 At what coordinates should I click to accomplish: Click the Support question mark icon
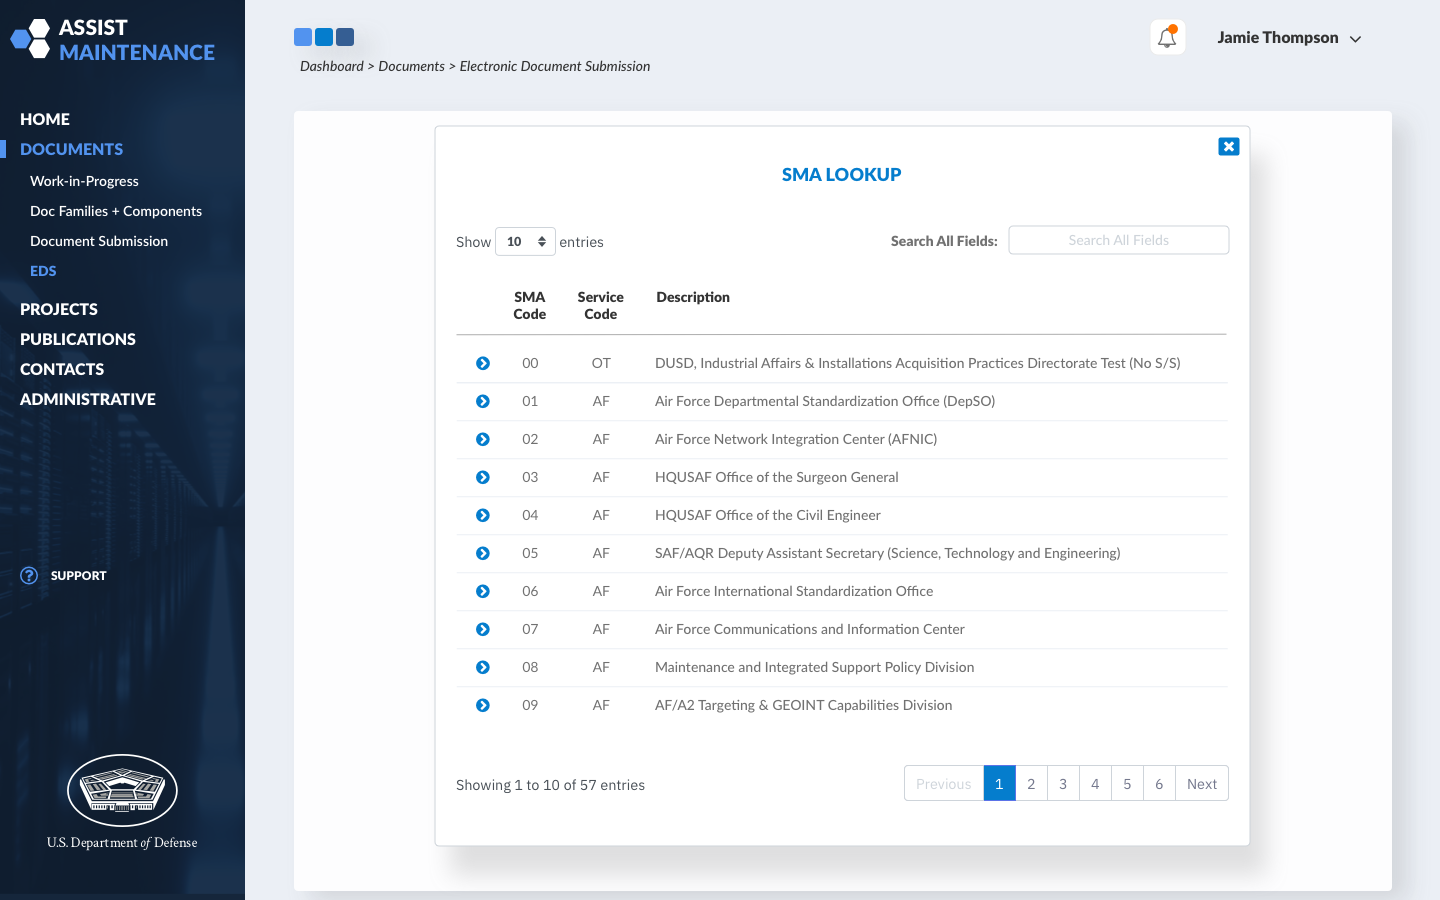tap(29, 575)
